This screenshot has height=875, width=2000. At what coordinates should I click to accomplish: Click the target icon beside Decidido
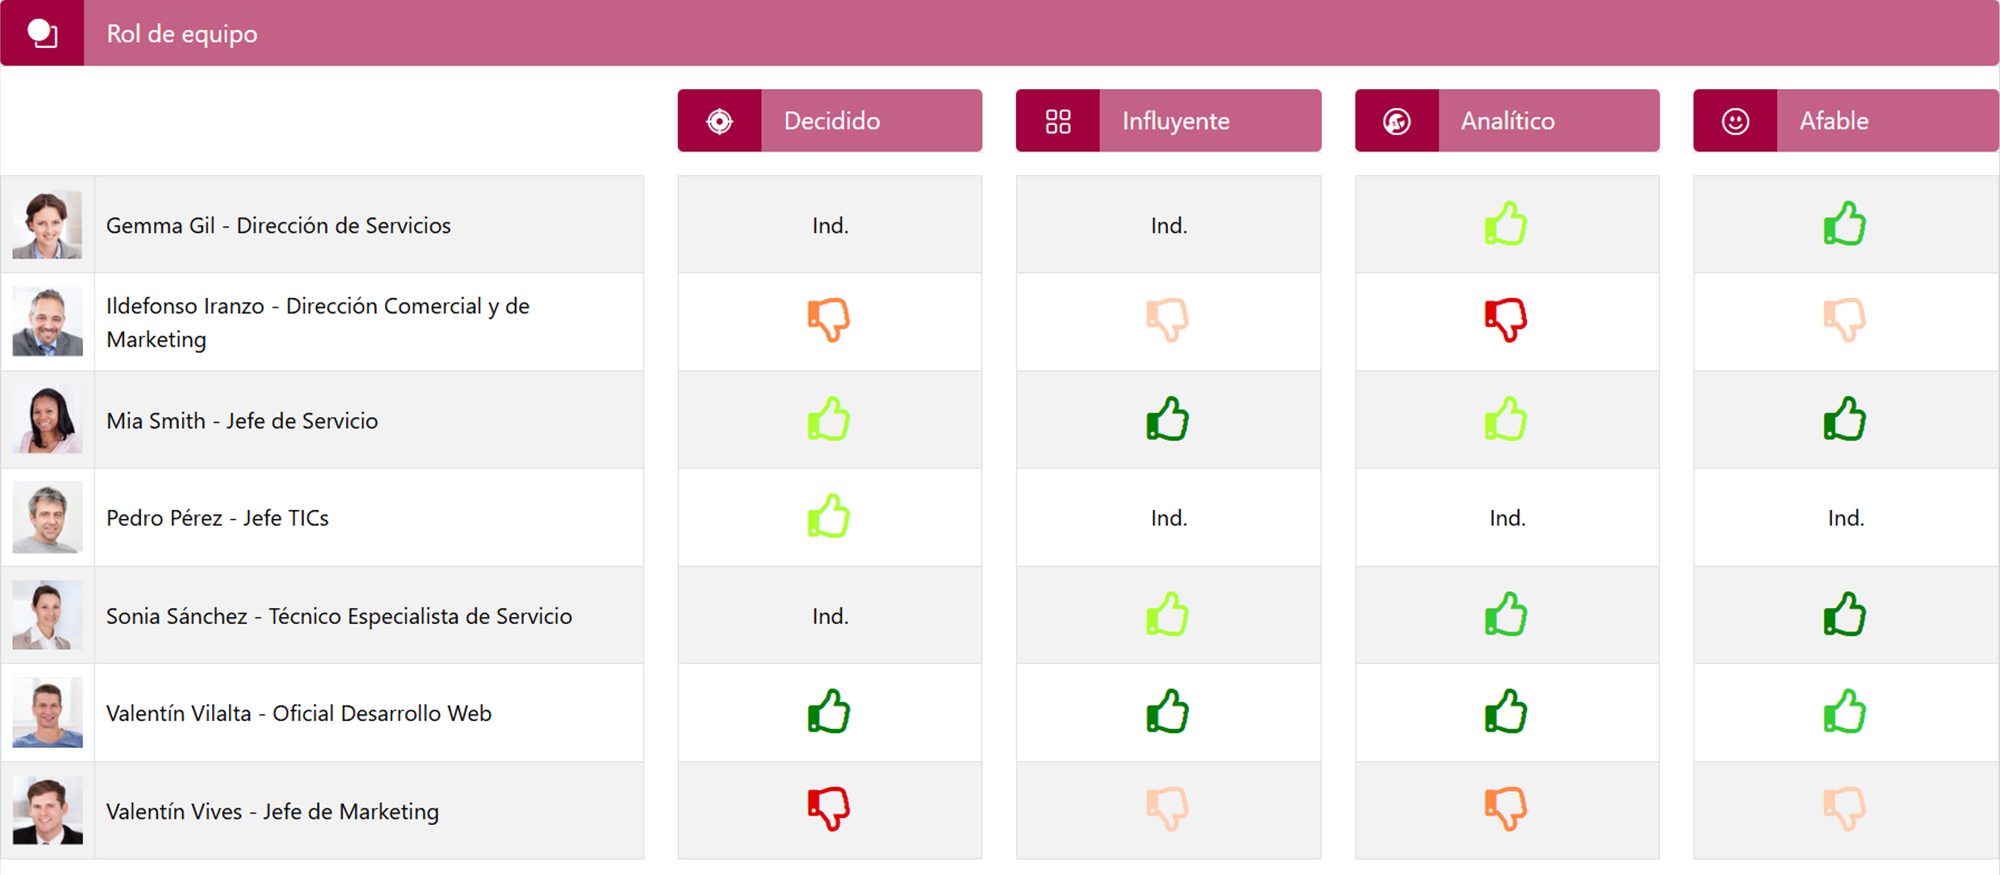point(719,121)
